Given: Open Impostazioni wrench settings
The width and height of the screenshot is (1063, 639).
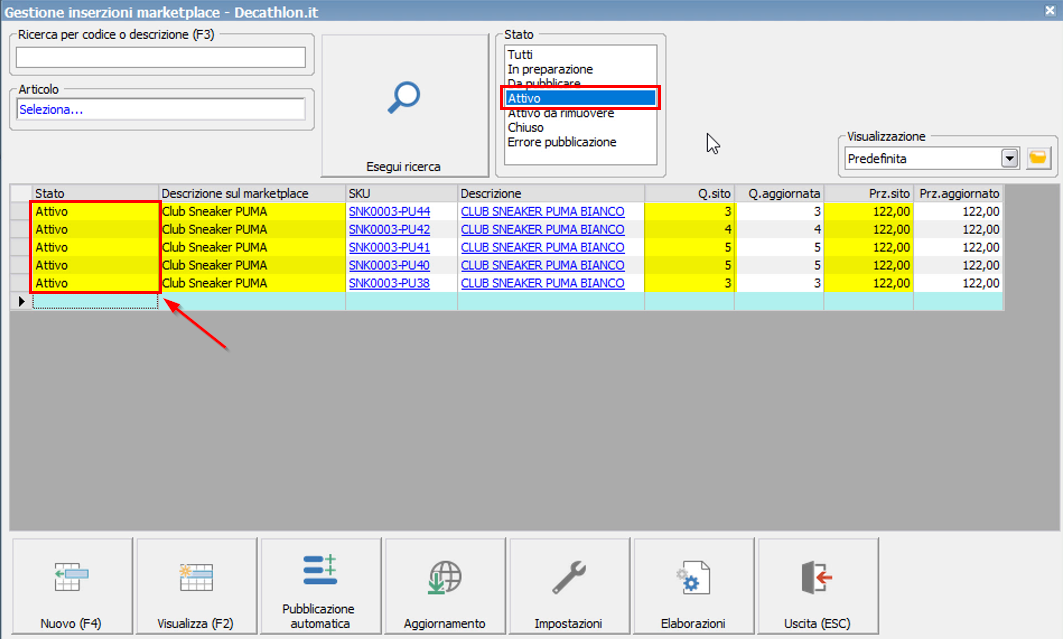Looking at the screenshot, I should (568, 586).
